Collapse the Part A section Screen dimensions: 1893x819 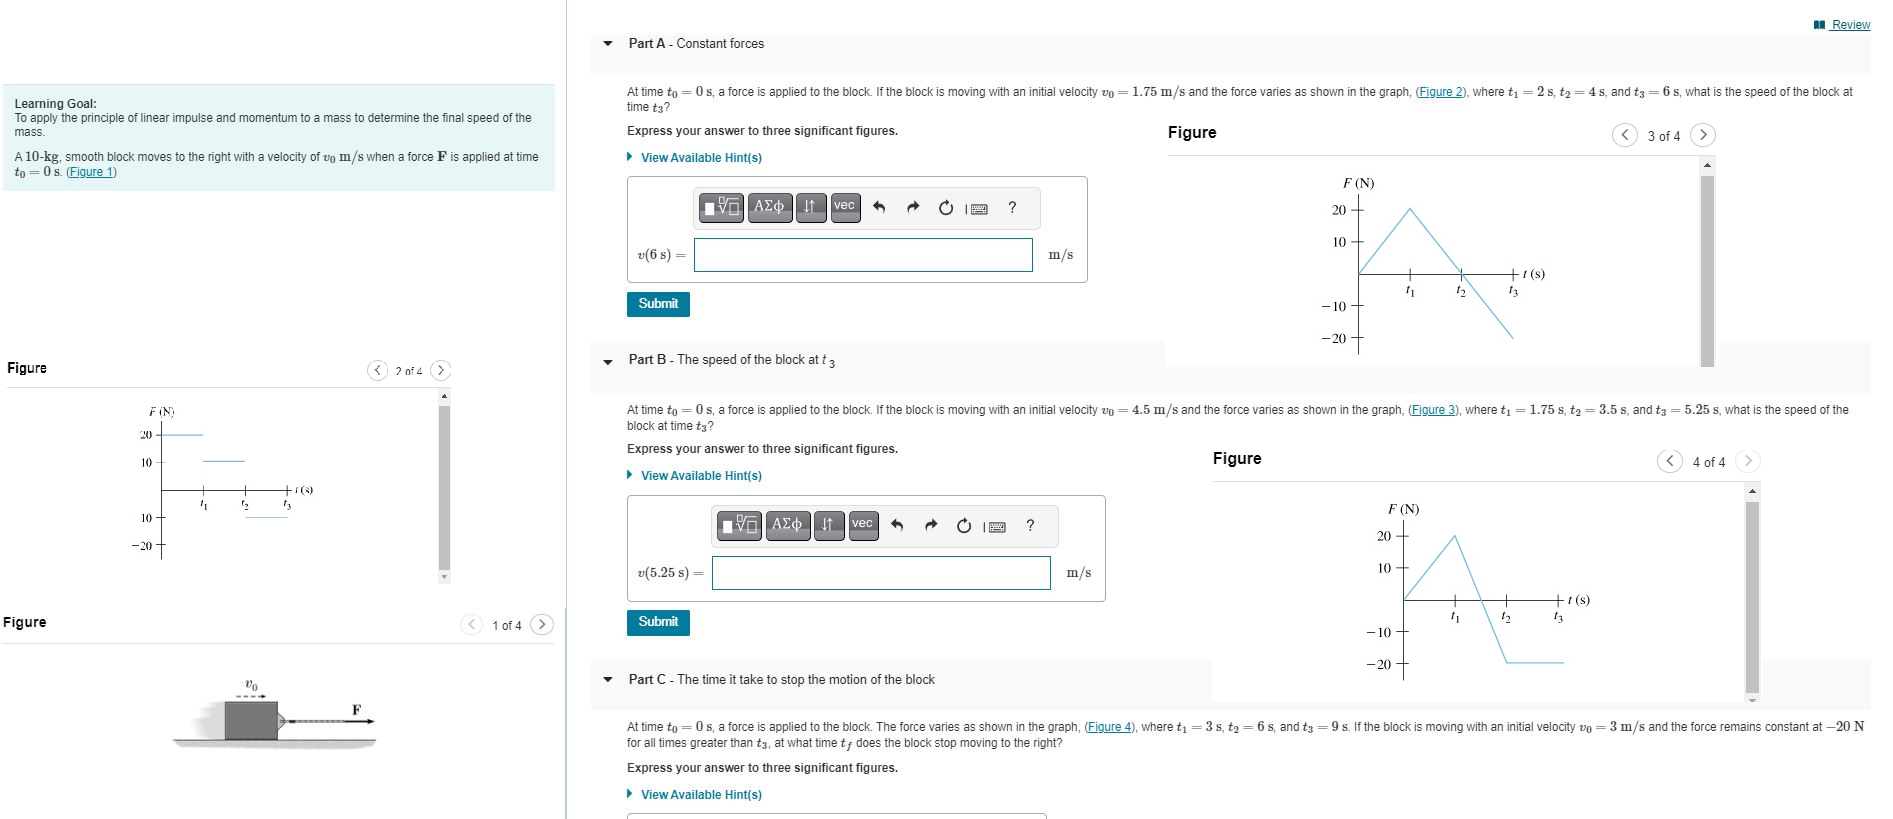tap(608, 44)
